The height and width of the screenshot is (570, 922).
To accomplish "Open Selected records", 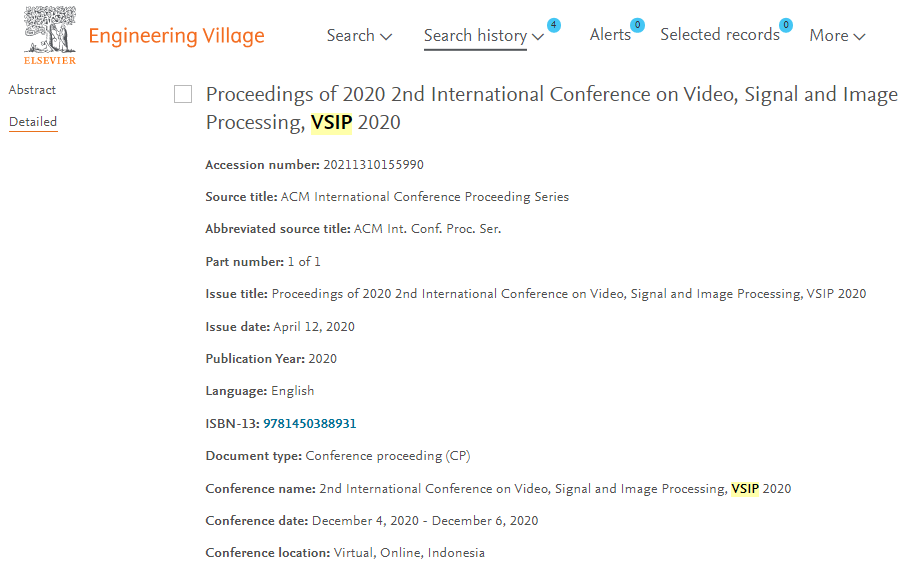I will coord(720,35).
